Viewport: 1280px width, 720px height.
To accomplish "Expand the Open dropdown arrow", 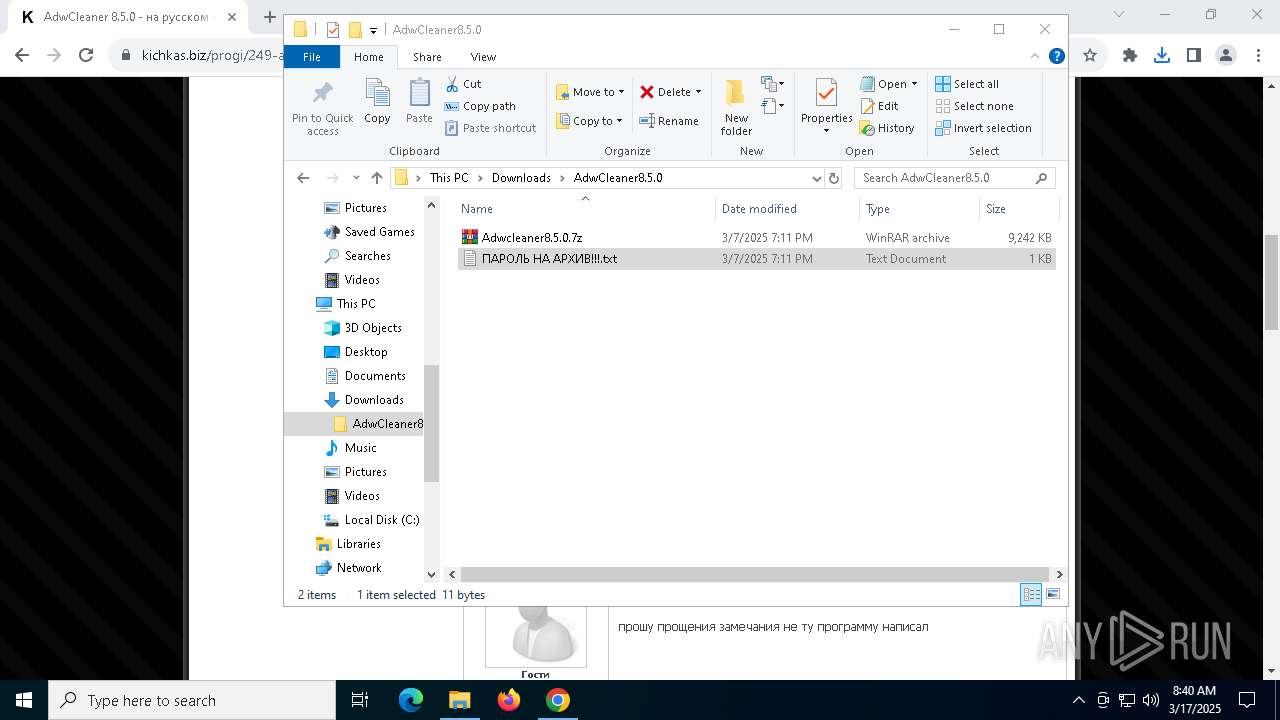I will (914, 84).
